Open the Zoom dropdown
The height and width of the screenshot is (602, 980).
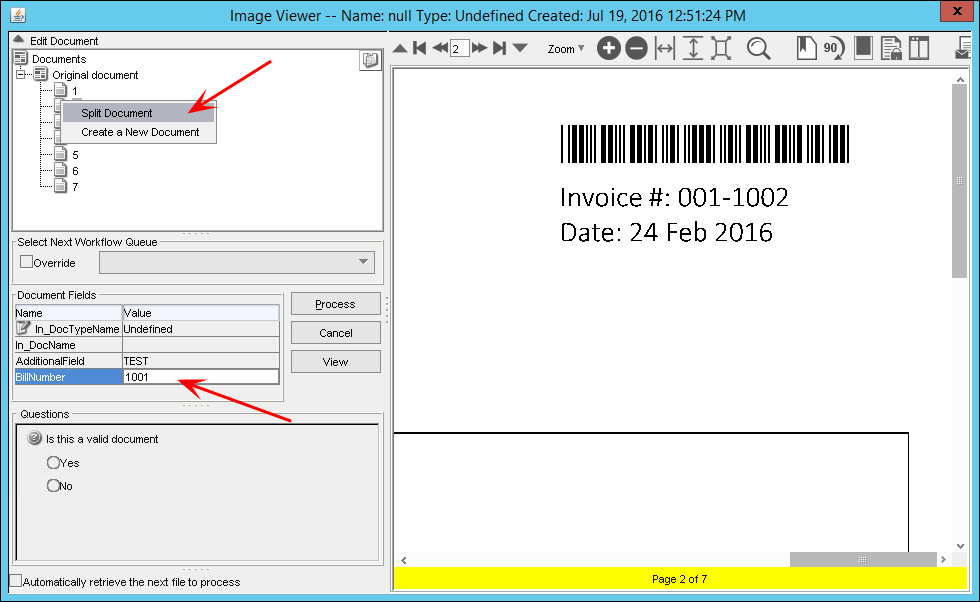pyautogui.click(x=566, y=49)
